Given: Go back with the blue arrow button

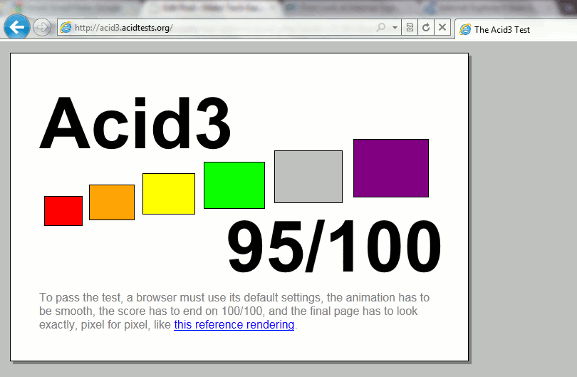Looking at the screenshot, I should pos(17,27).
